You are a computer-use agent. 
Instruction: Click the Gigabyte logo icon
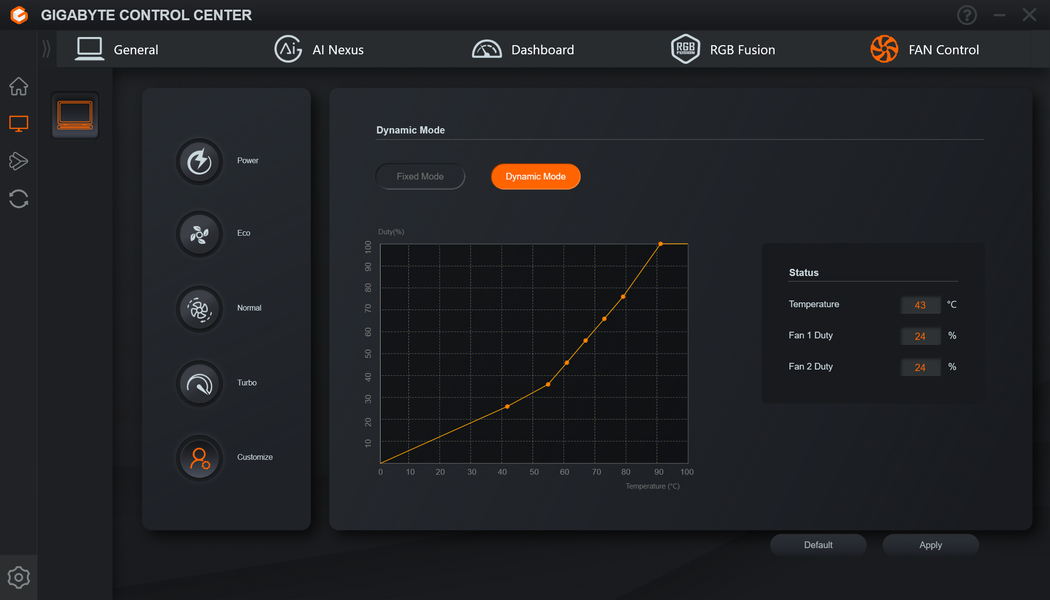19,15
